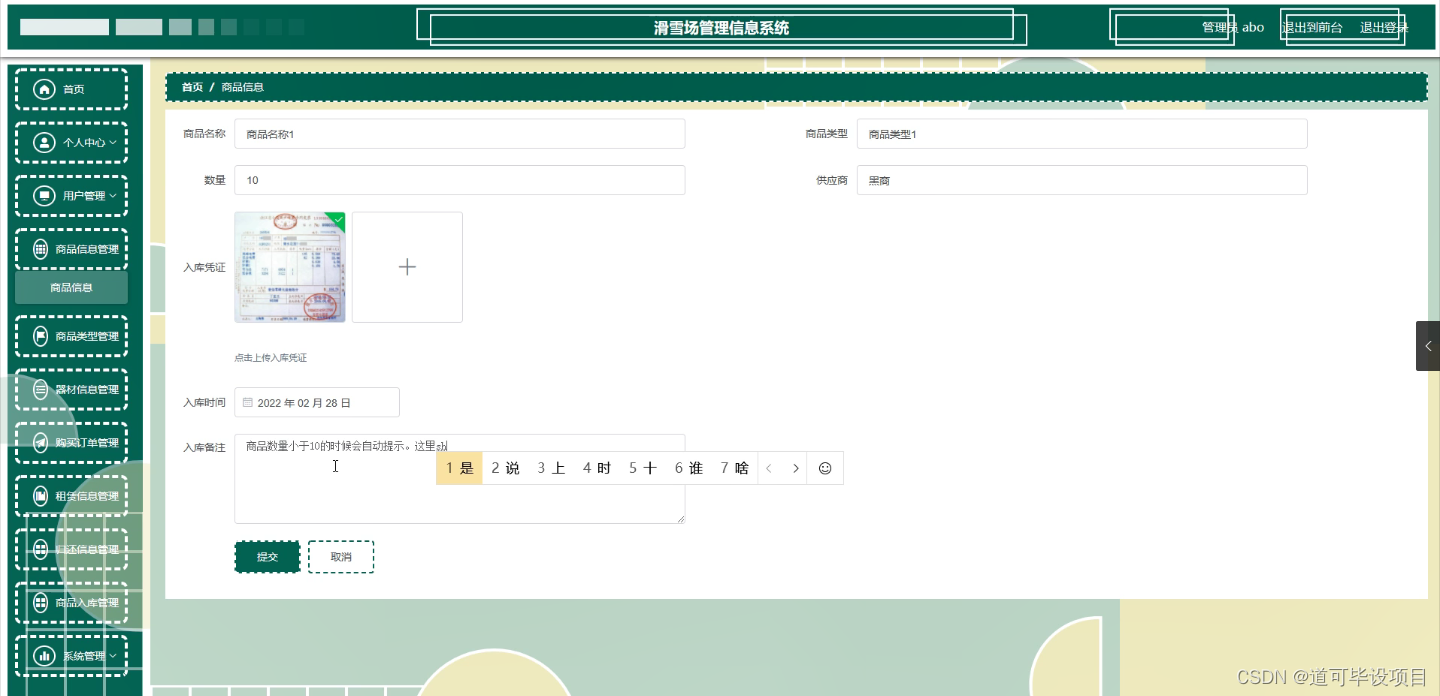The height and width of the screenshot is (696, 1440).
Task: Go to the previous IME candidate page arrow
Action: [769, 468]
